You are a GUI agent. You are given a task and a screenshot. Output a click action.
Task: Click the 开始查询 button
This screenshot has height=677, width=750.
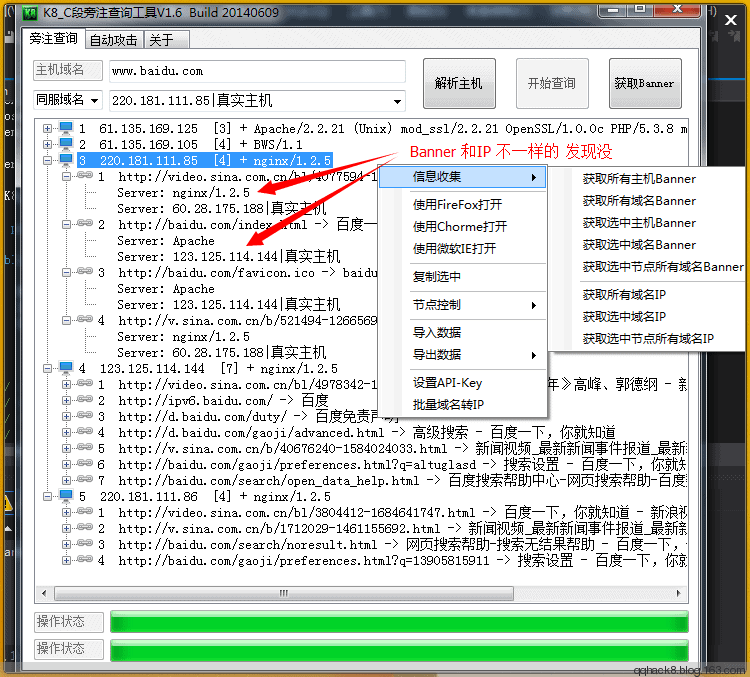click(x=551, y=84)
